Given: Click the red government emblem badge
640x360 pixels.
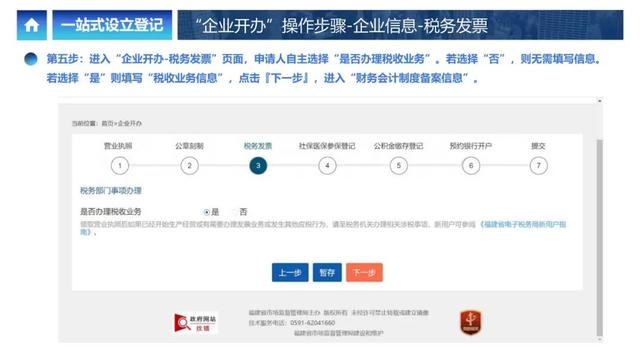Looking at the screenshot, I should pos(471,322).
